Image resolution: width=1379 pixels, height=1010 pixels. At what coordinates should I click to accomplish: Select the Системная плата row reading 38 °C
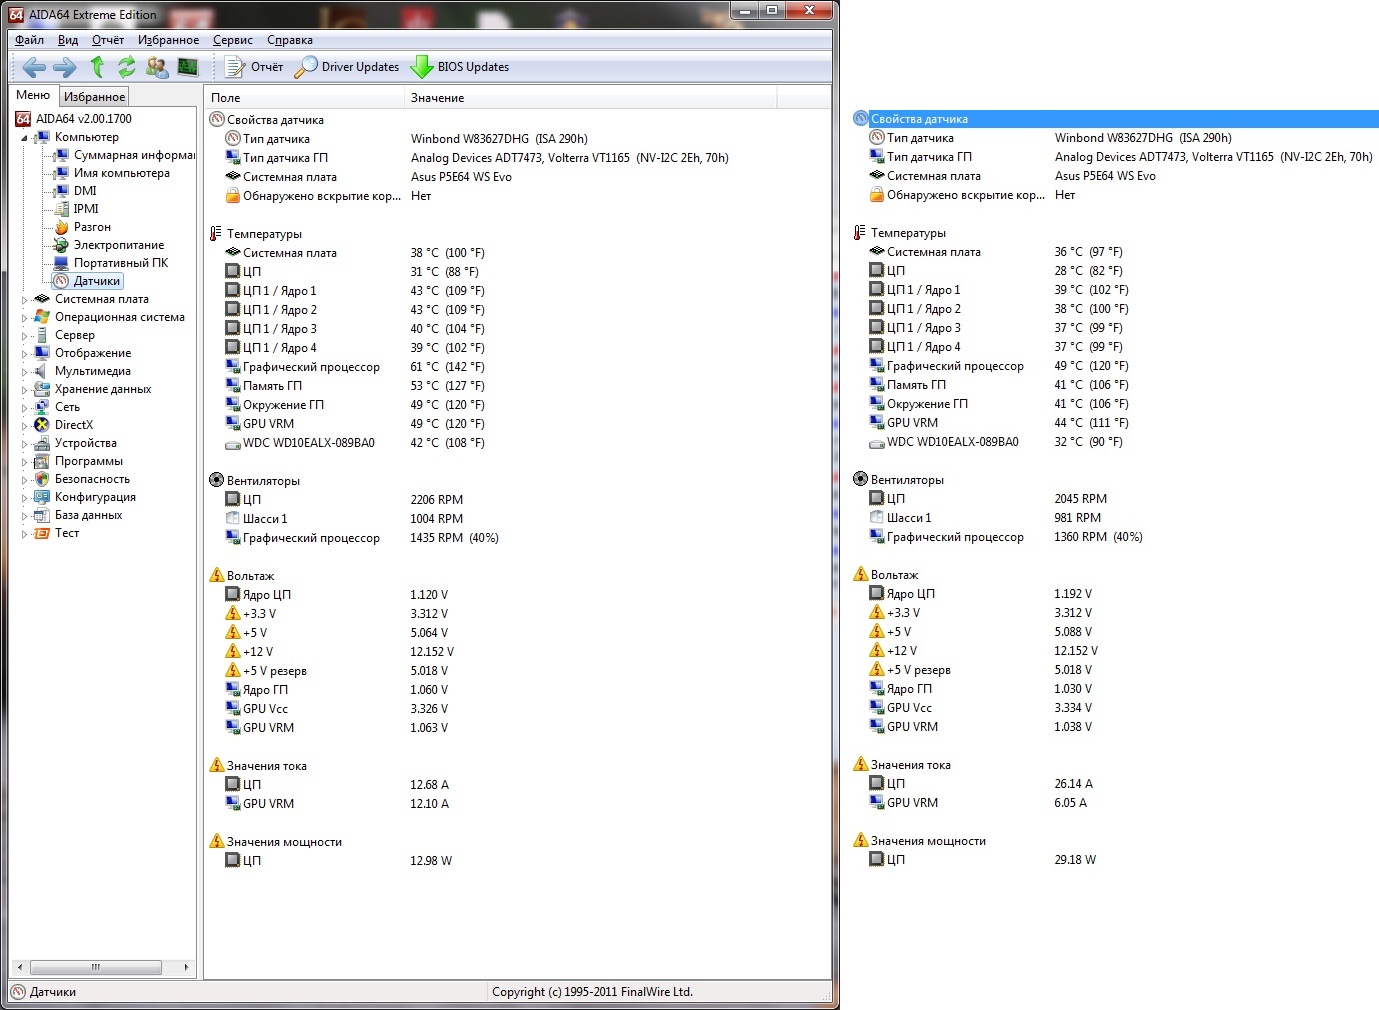[x=517, y=253]
